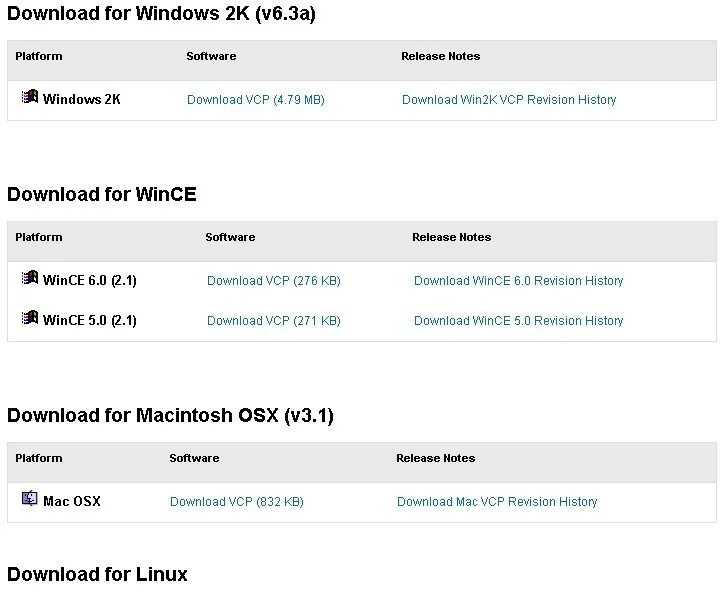Viewport: 723px width, 595px height.
Task: Open WinCE 6.0 Revision History
Action: click(518, 281)
